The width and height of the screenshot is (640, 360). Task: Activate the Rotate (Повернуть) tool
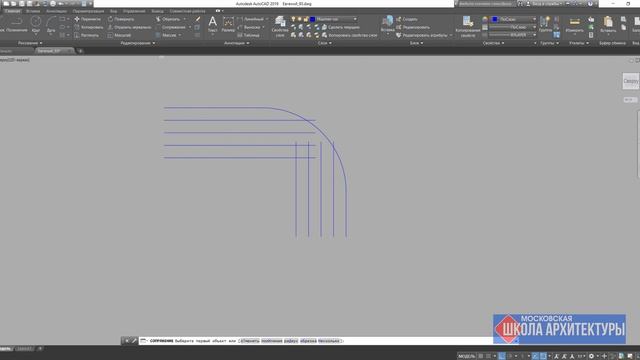click(121, 19)
